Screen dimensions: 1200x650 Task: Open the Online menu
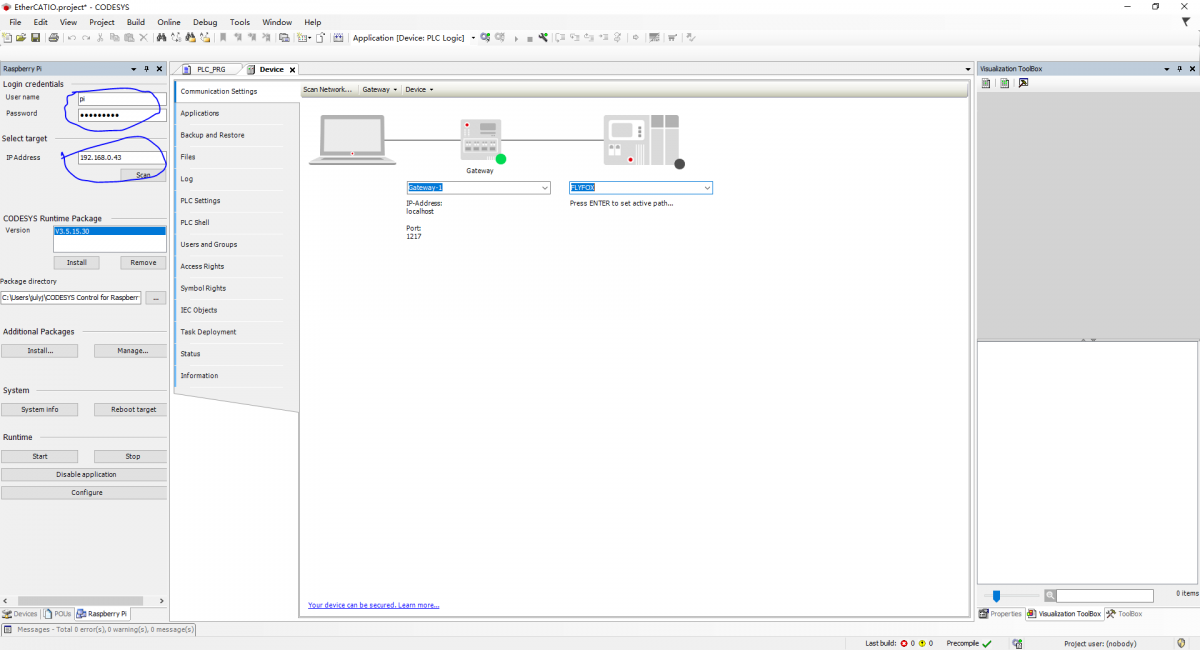tap(169, 22)
